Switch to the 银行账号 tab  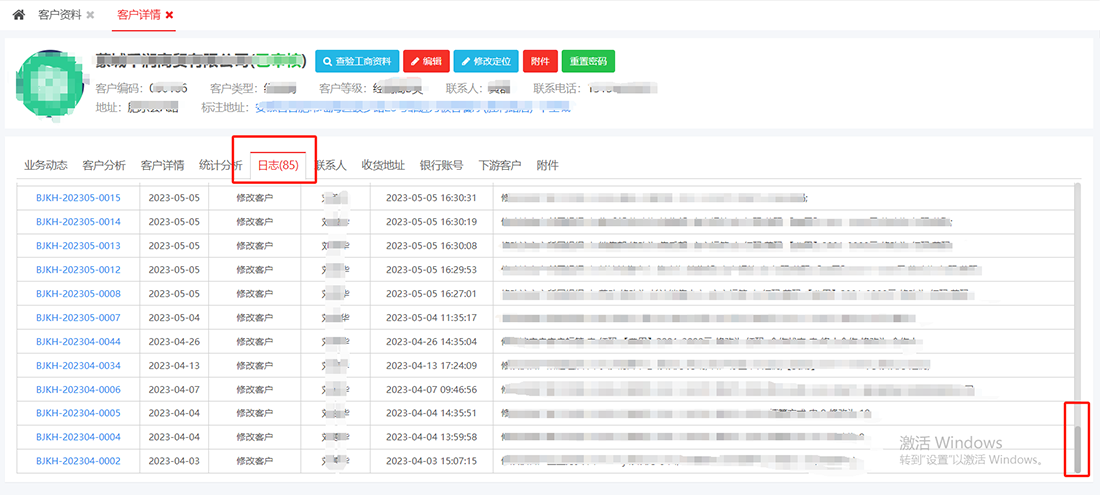[441, 165]
